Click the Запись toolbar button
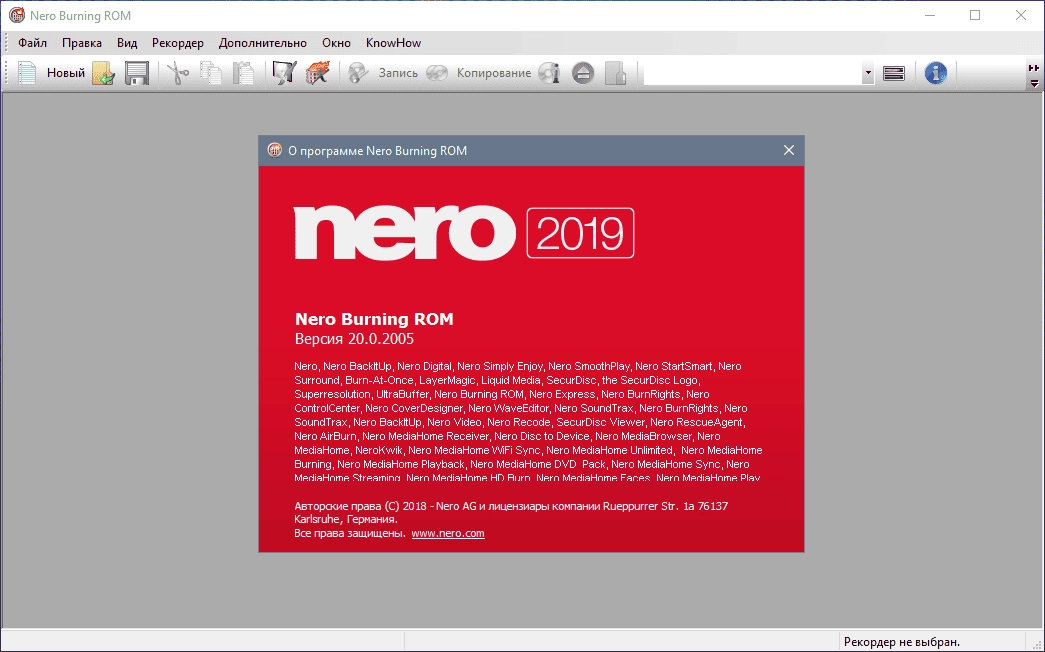Screen dimensions: 1045x652 [398, 73]
